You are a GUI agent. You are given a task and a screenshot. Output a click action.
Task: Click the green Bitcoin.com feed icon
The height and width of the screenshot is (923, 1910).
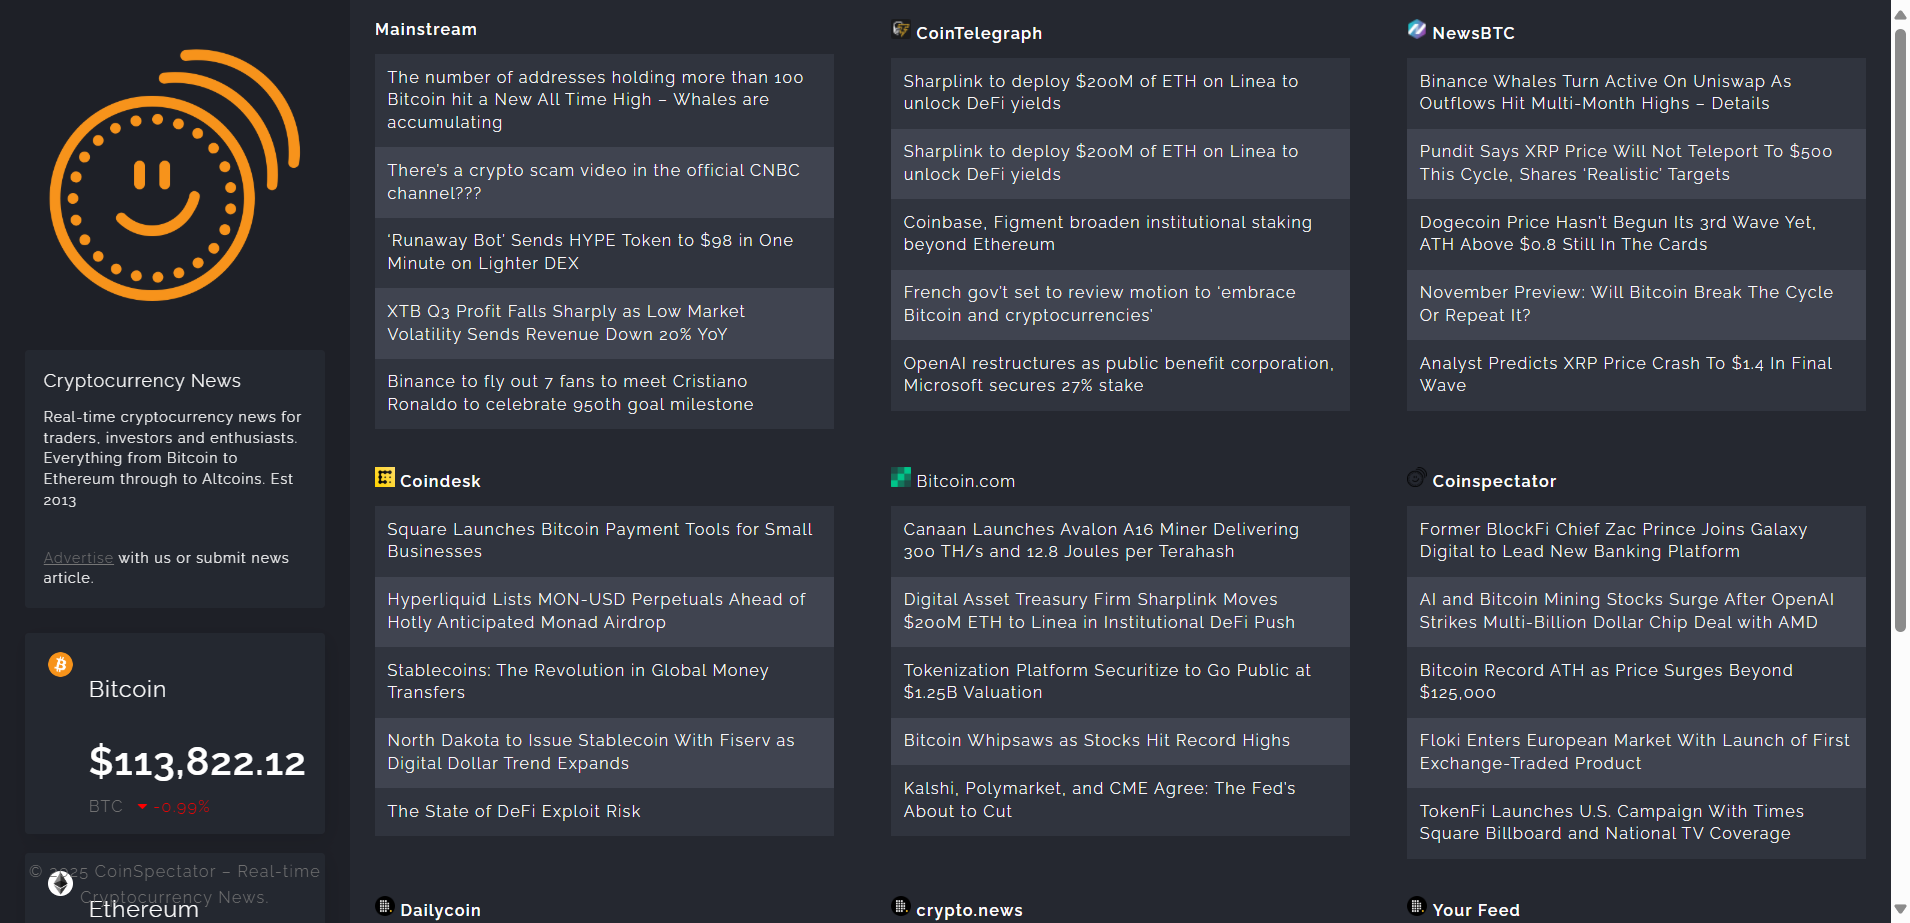pyautogui.click(x=901, y=477)
